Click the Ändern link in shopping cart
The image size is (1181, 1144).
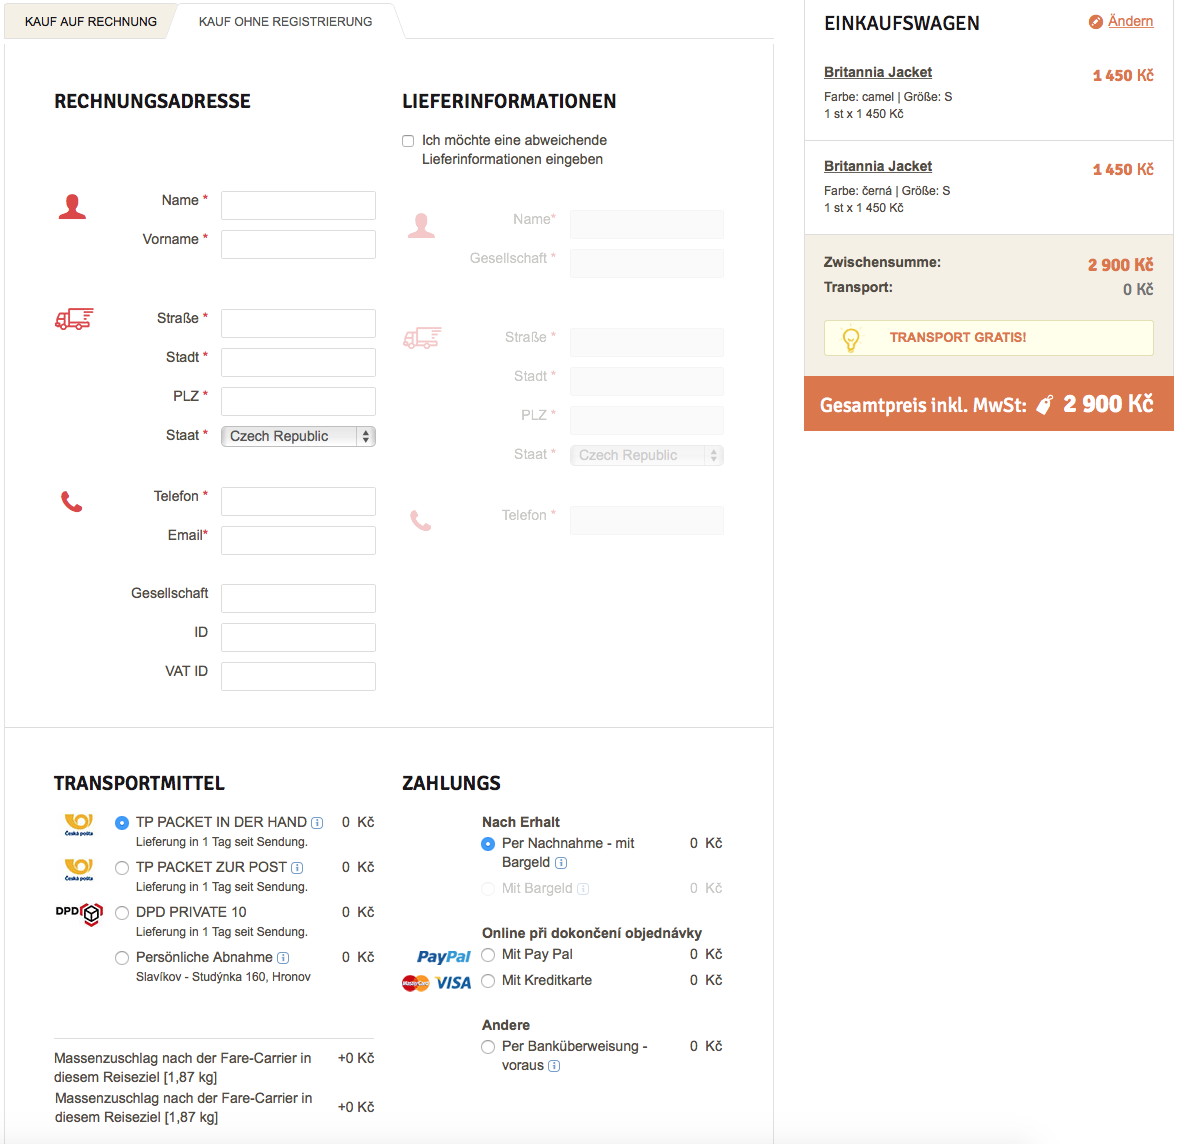click(x=1130, y=21)
